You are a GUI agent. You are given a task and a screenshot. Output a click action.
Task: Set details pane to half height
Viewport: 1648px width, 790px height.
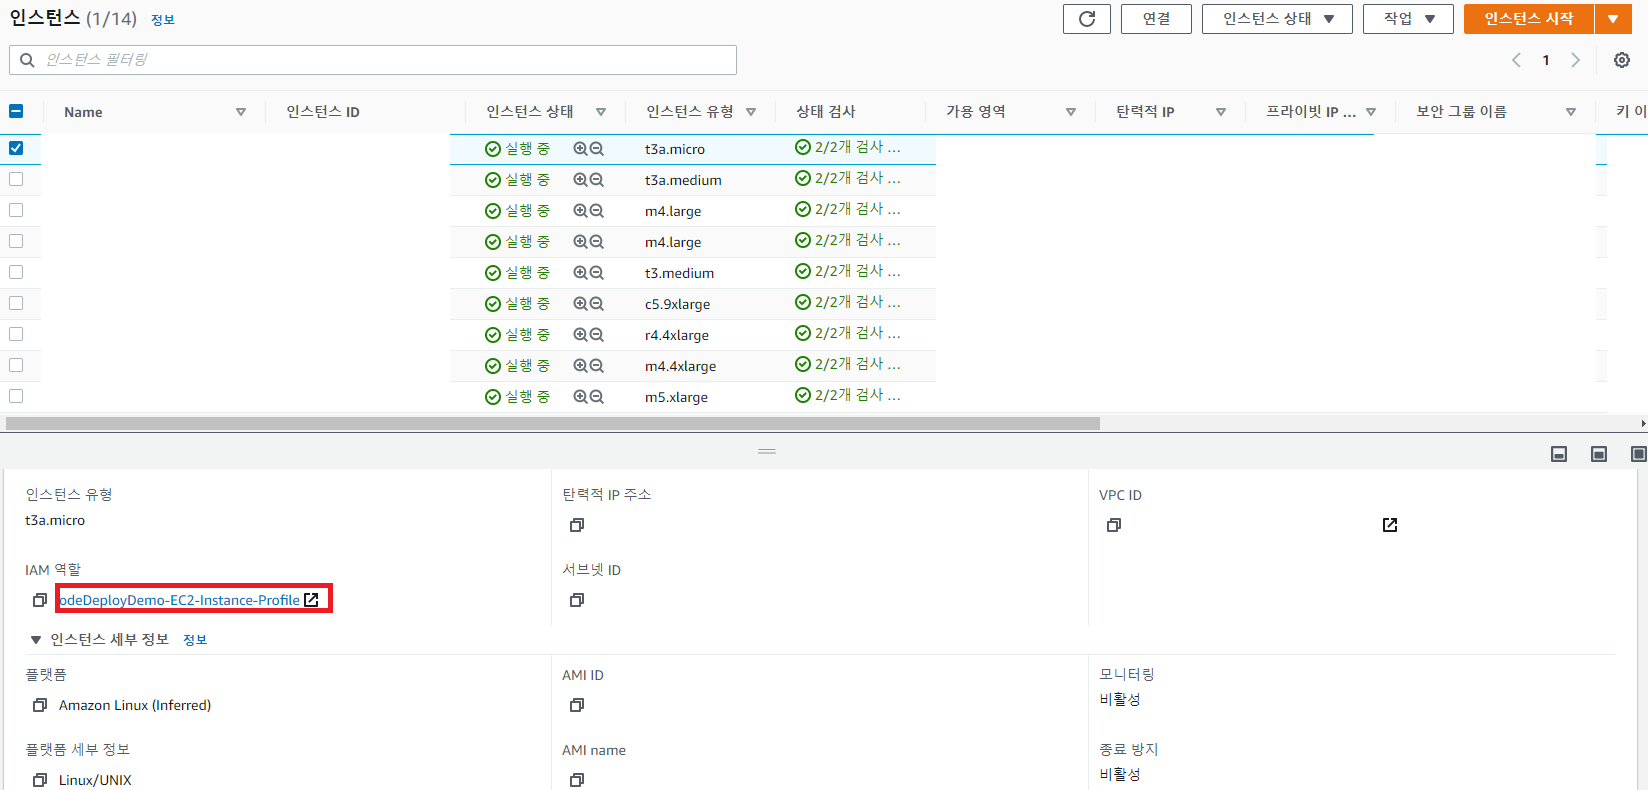1599,454
